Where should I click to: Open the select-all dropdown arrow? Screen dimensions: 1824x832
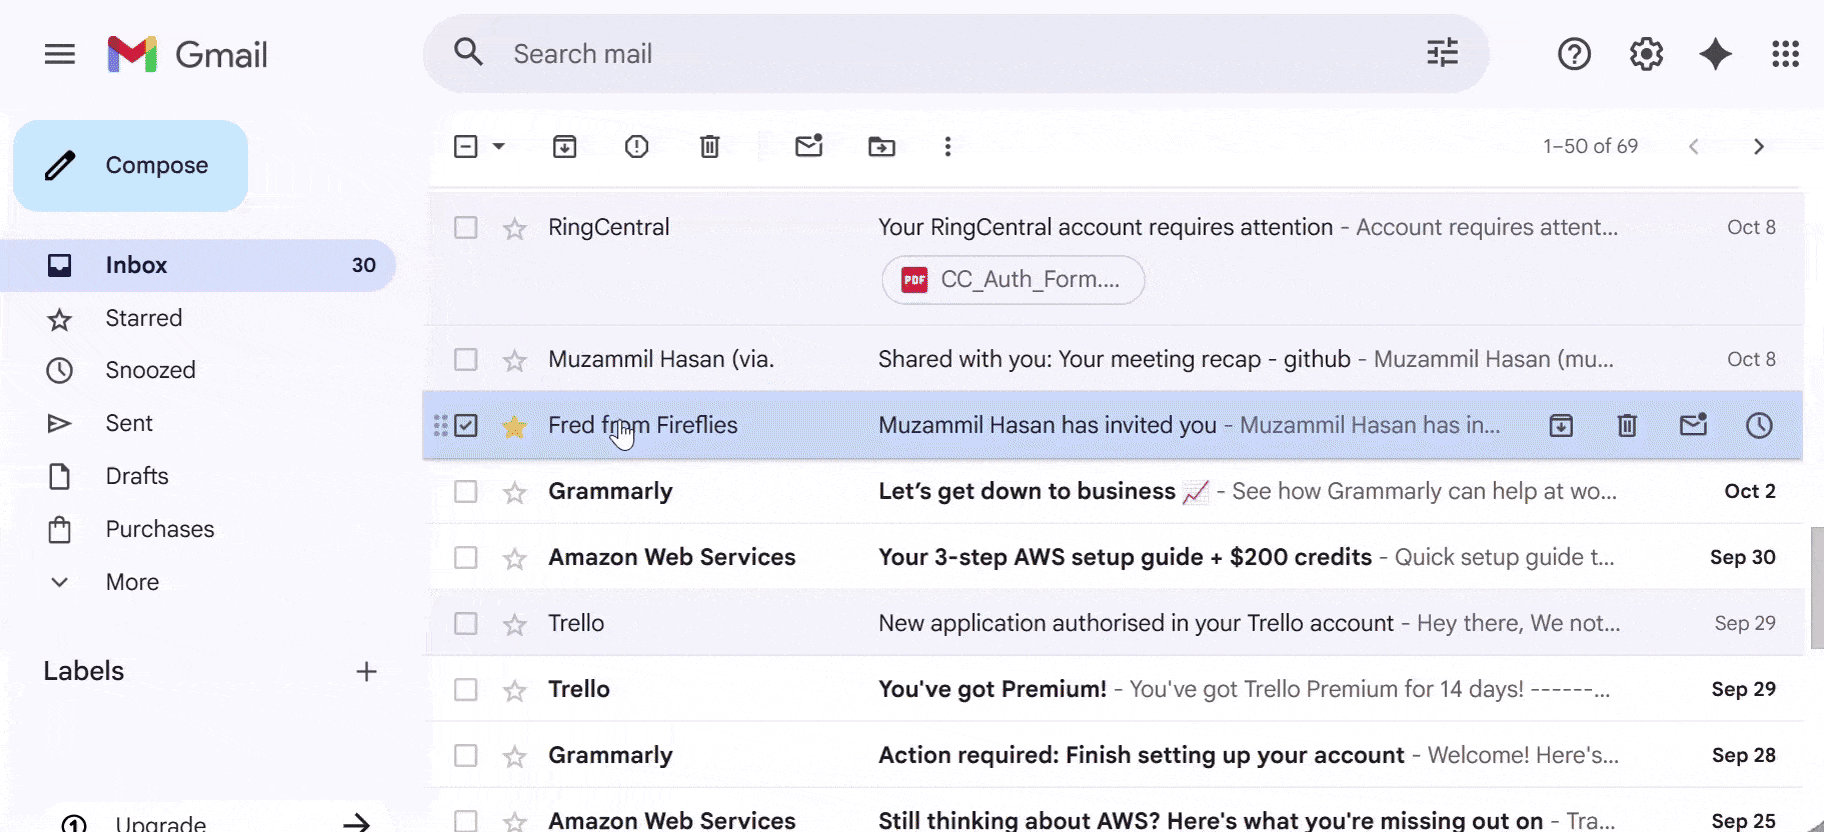point(499,147)
